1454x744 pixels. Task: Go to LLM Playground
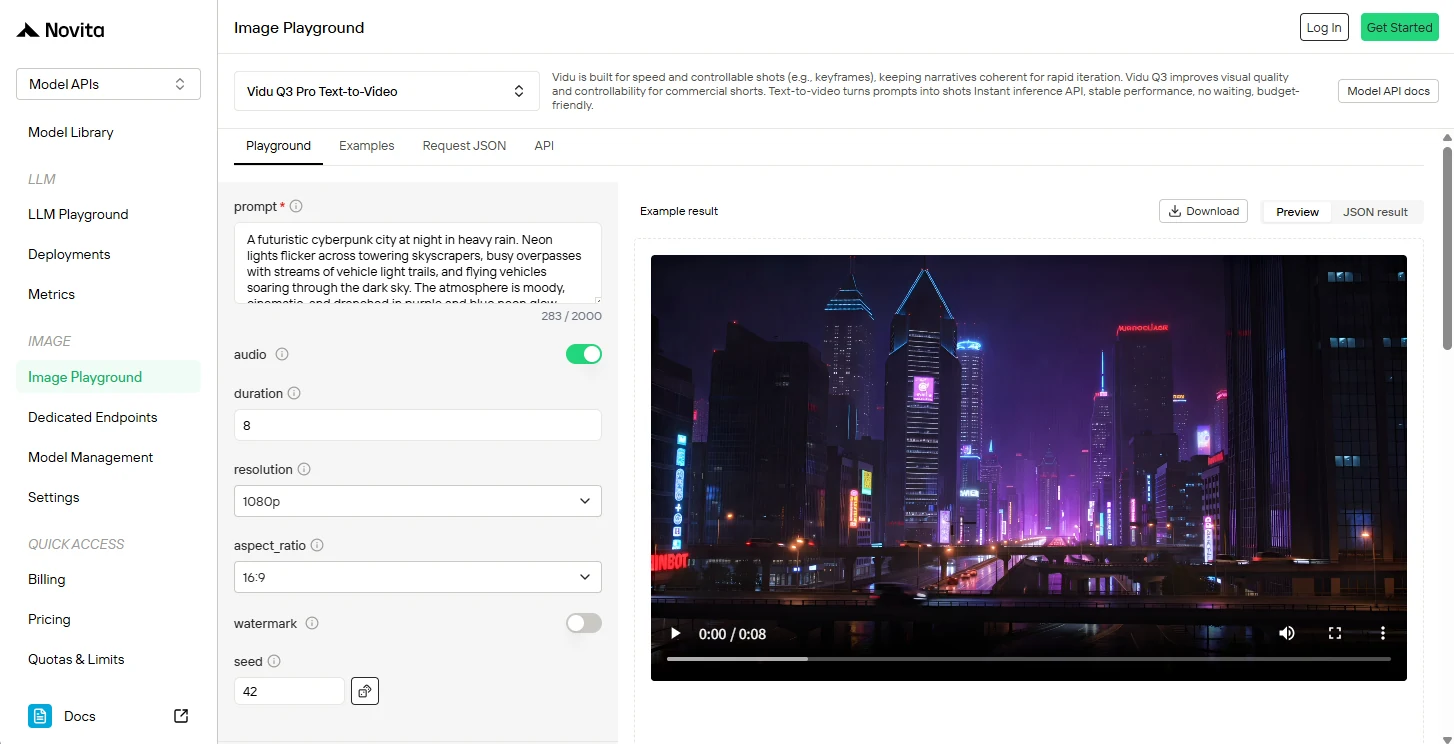[78, 214]
